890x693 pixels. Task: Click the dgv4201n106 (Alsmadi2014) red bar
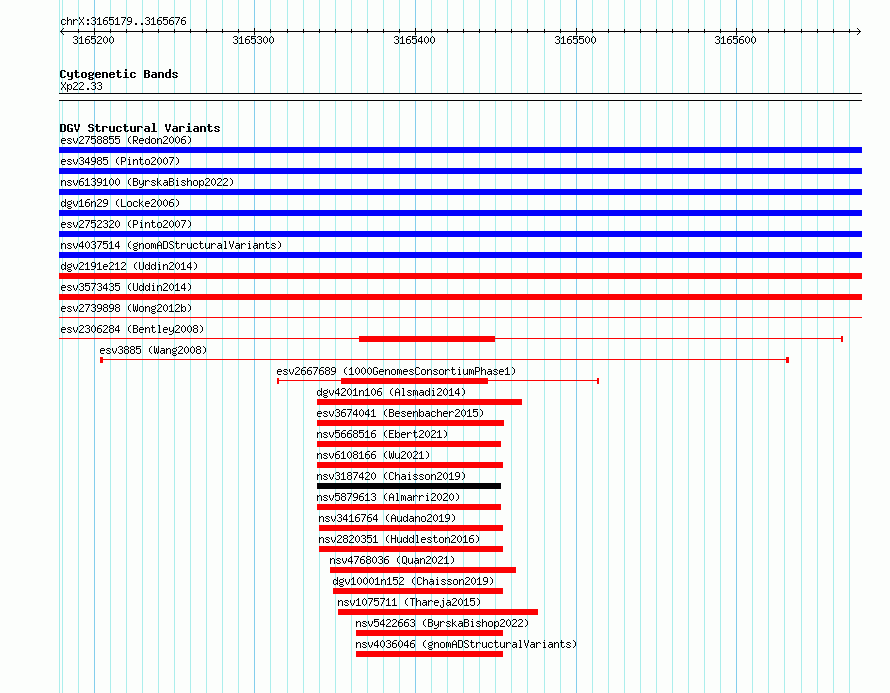click(419, 402)
